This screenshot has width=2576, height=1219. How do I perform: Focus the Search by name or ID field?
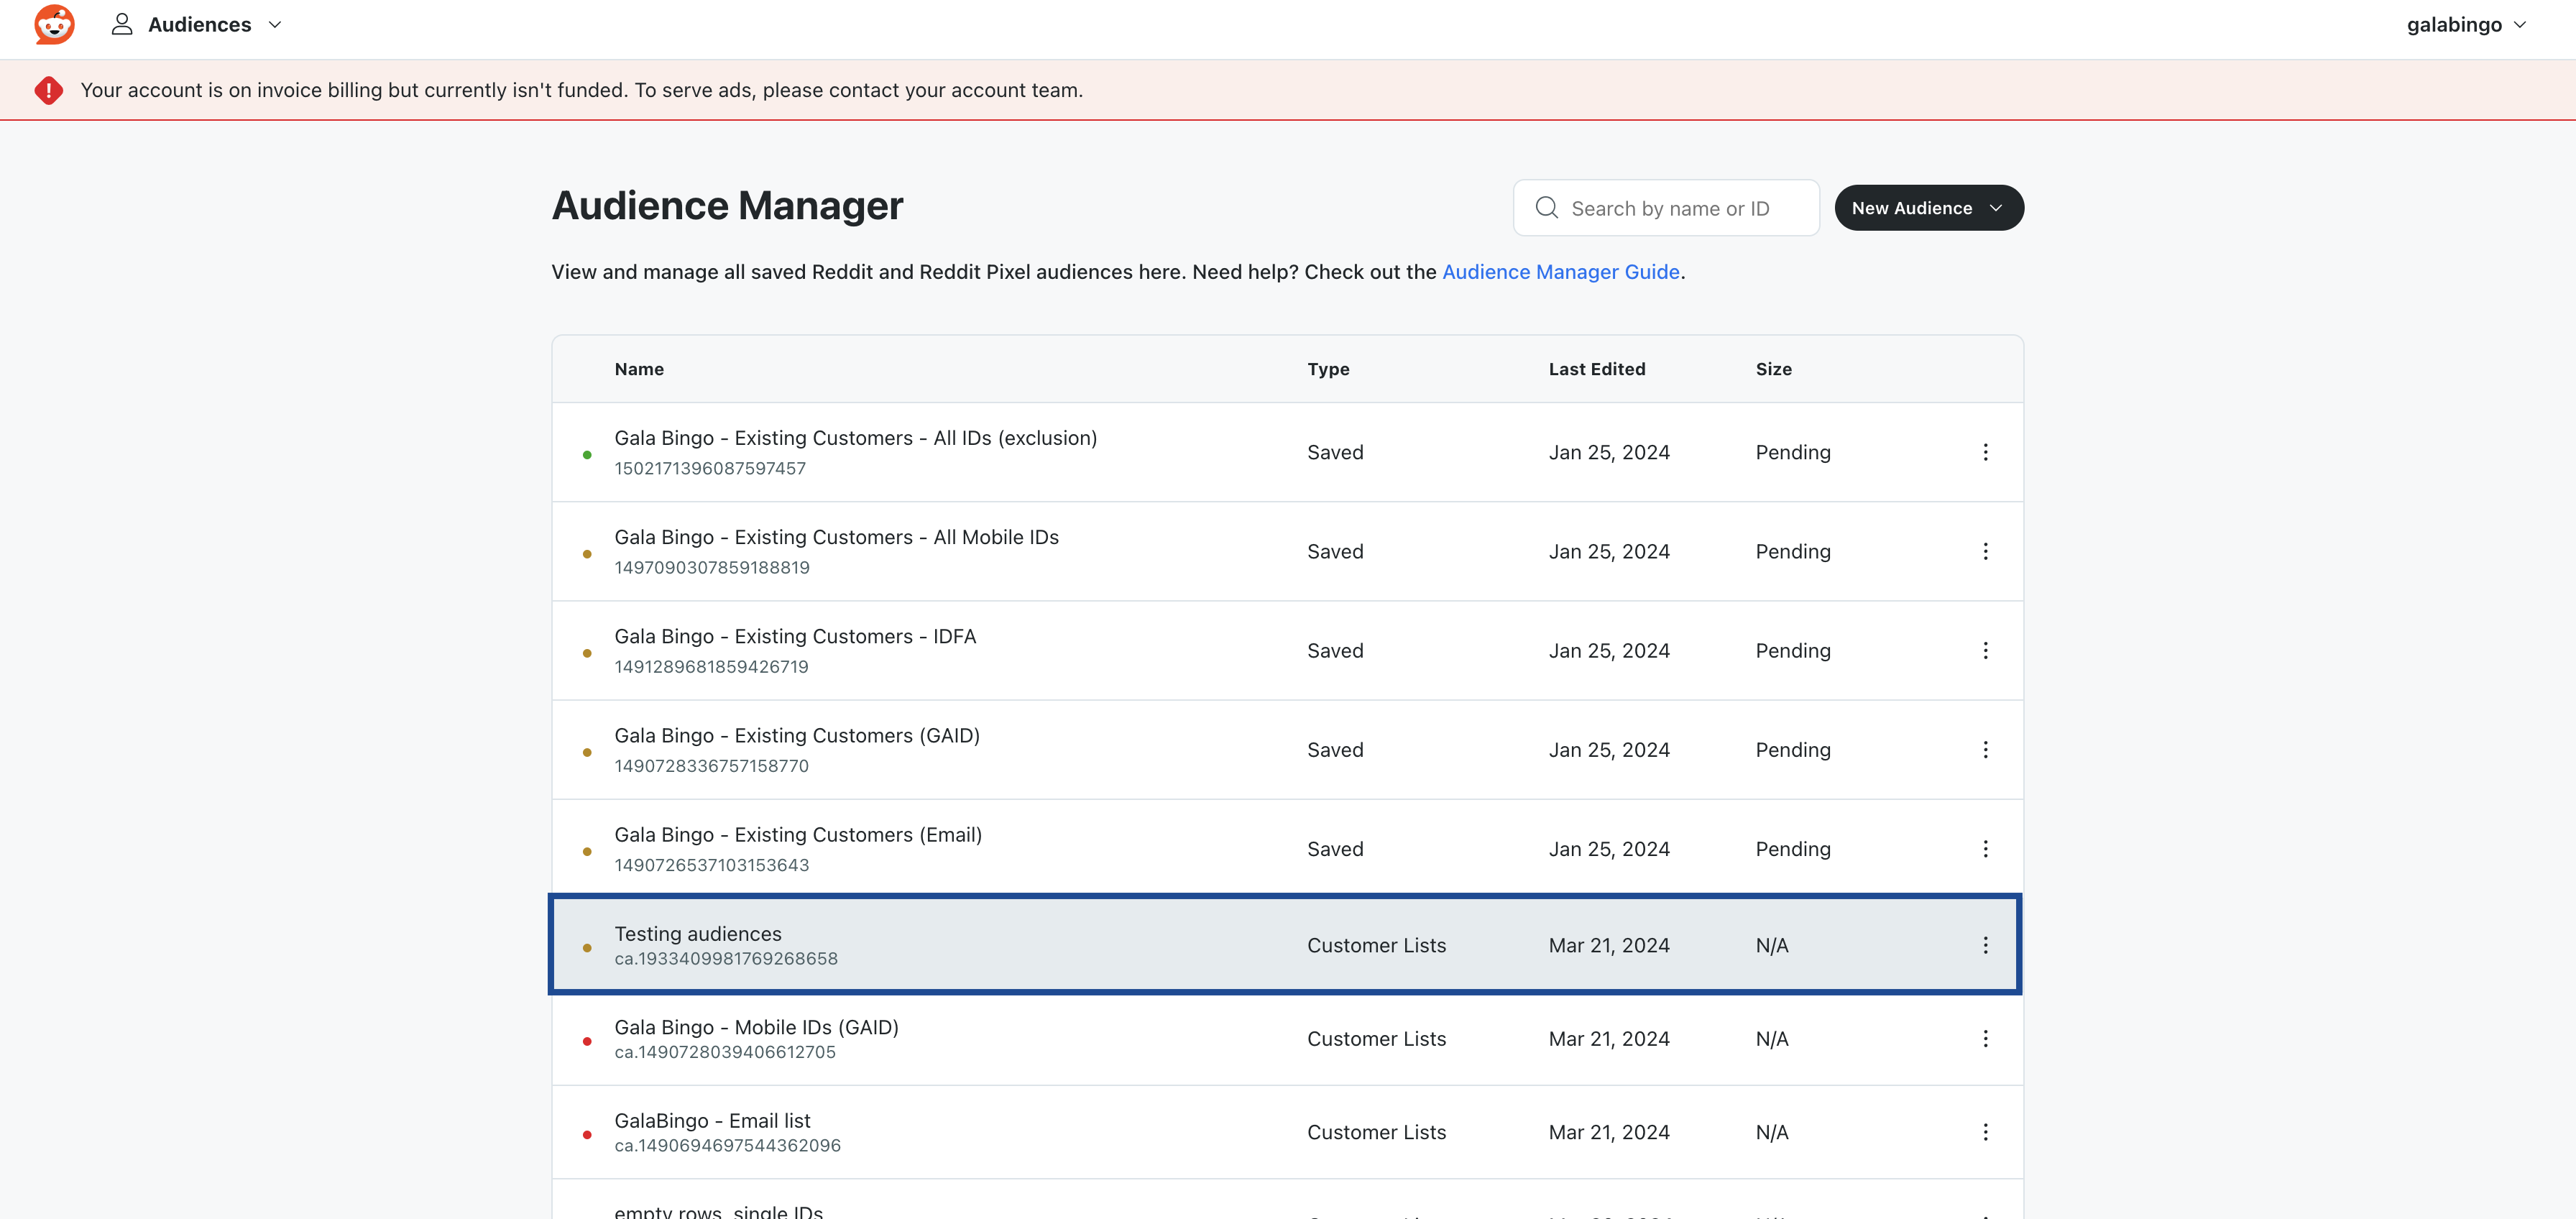coord(1680,208)
